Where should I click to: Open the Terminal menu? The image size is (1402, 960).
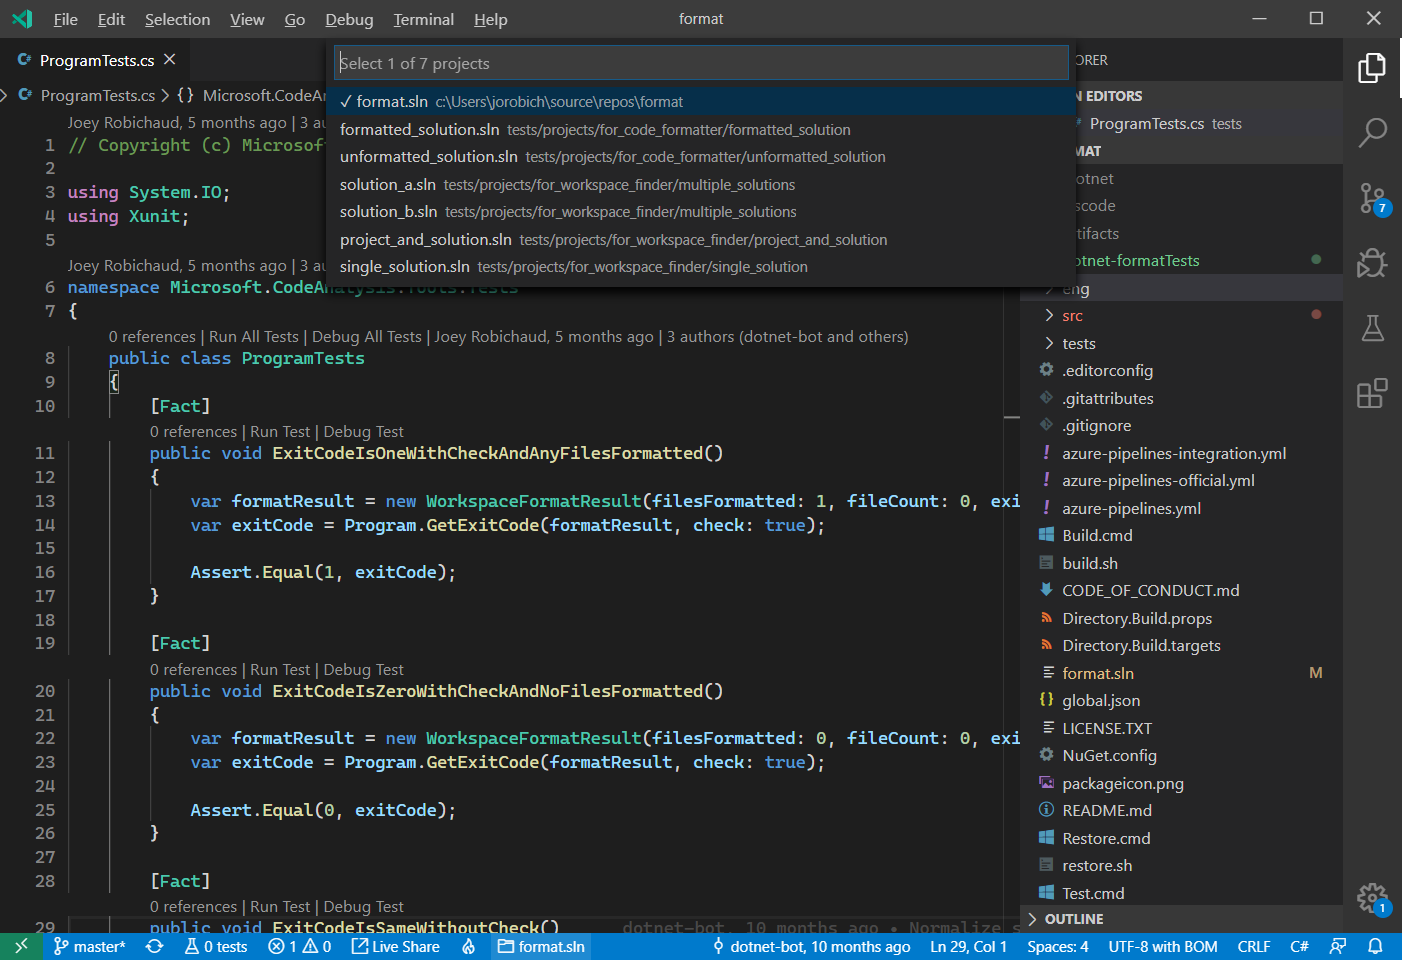click(x=423, y=19)
